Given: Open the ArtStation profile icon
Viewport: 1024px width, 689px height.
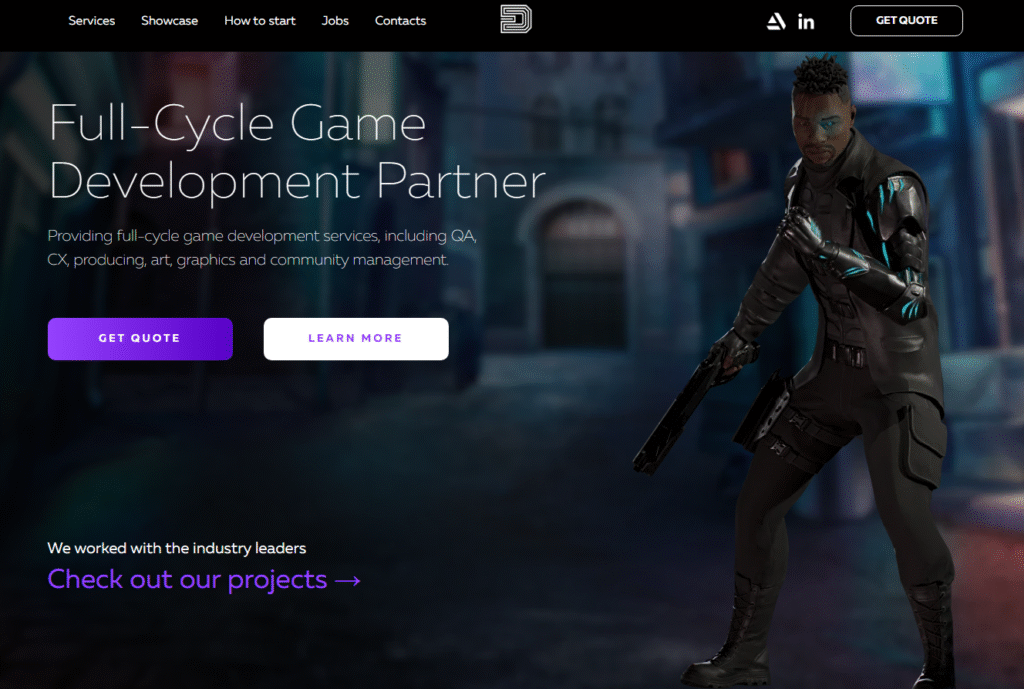Looking at the screenshot, I should 776,22.
